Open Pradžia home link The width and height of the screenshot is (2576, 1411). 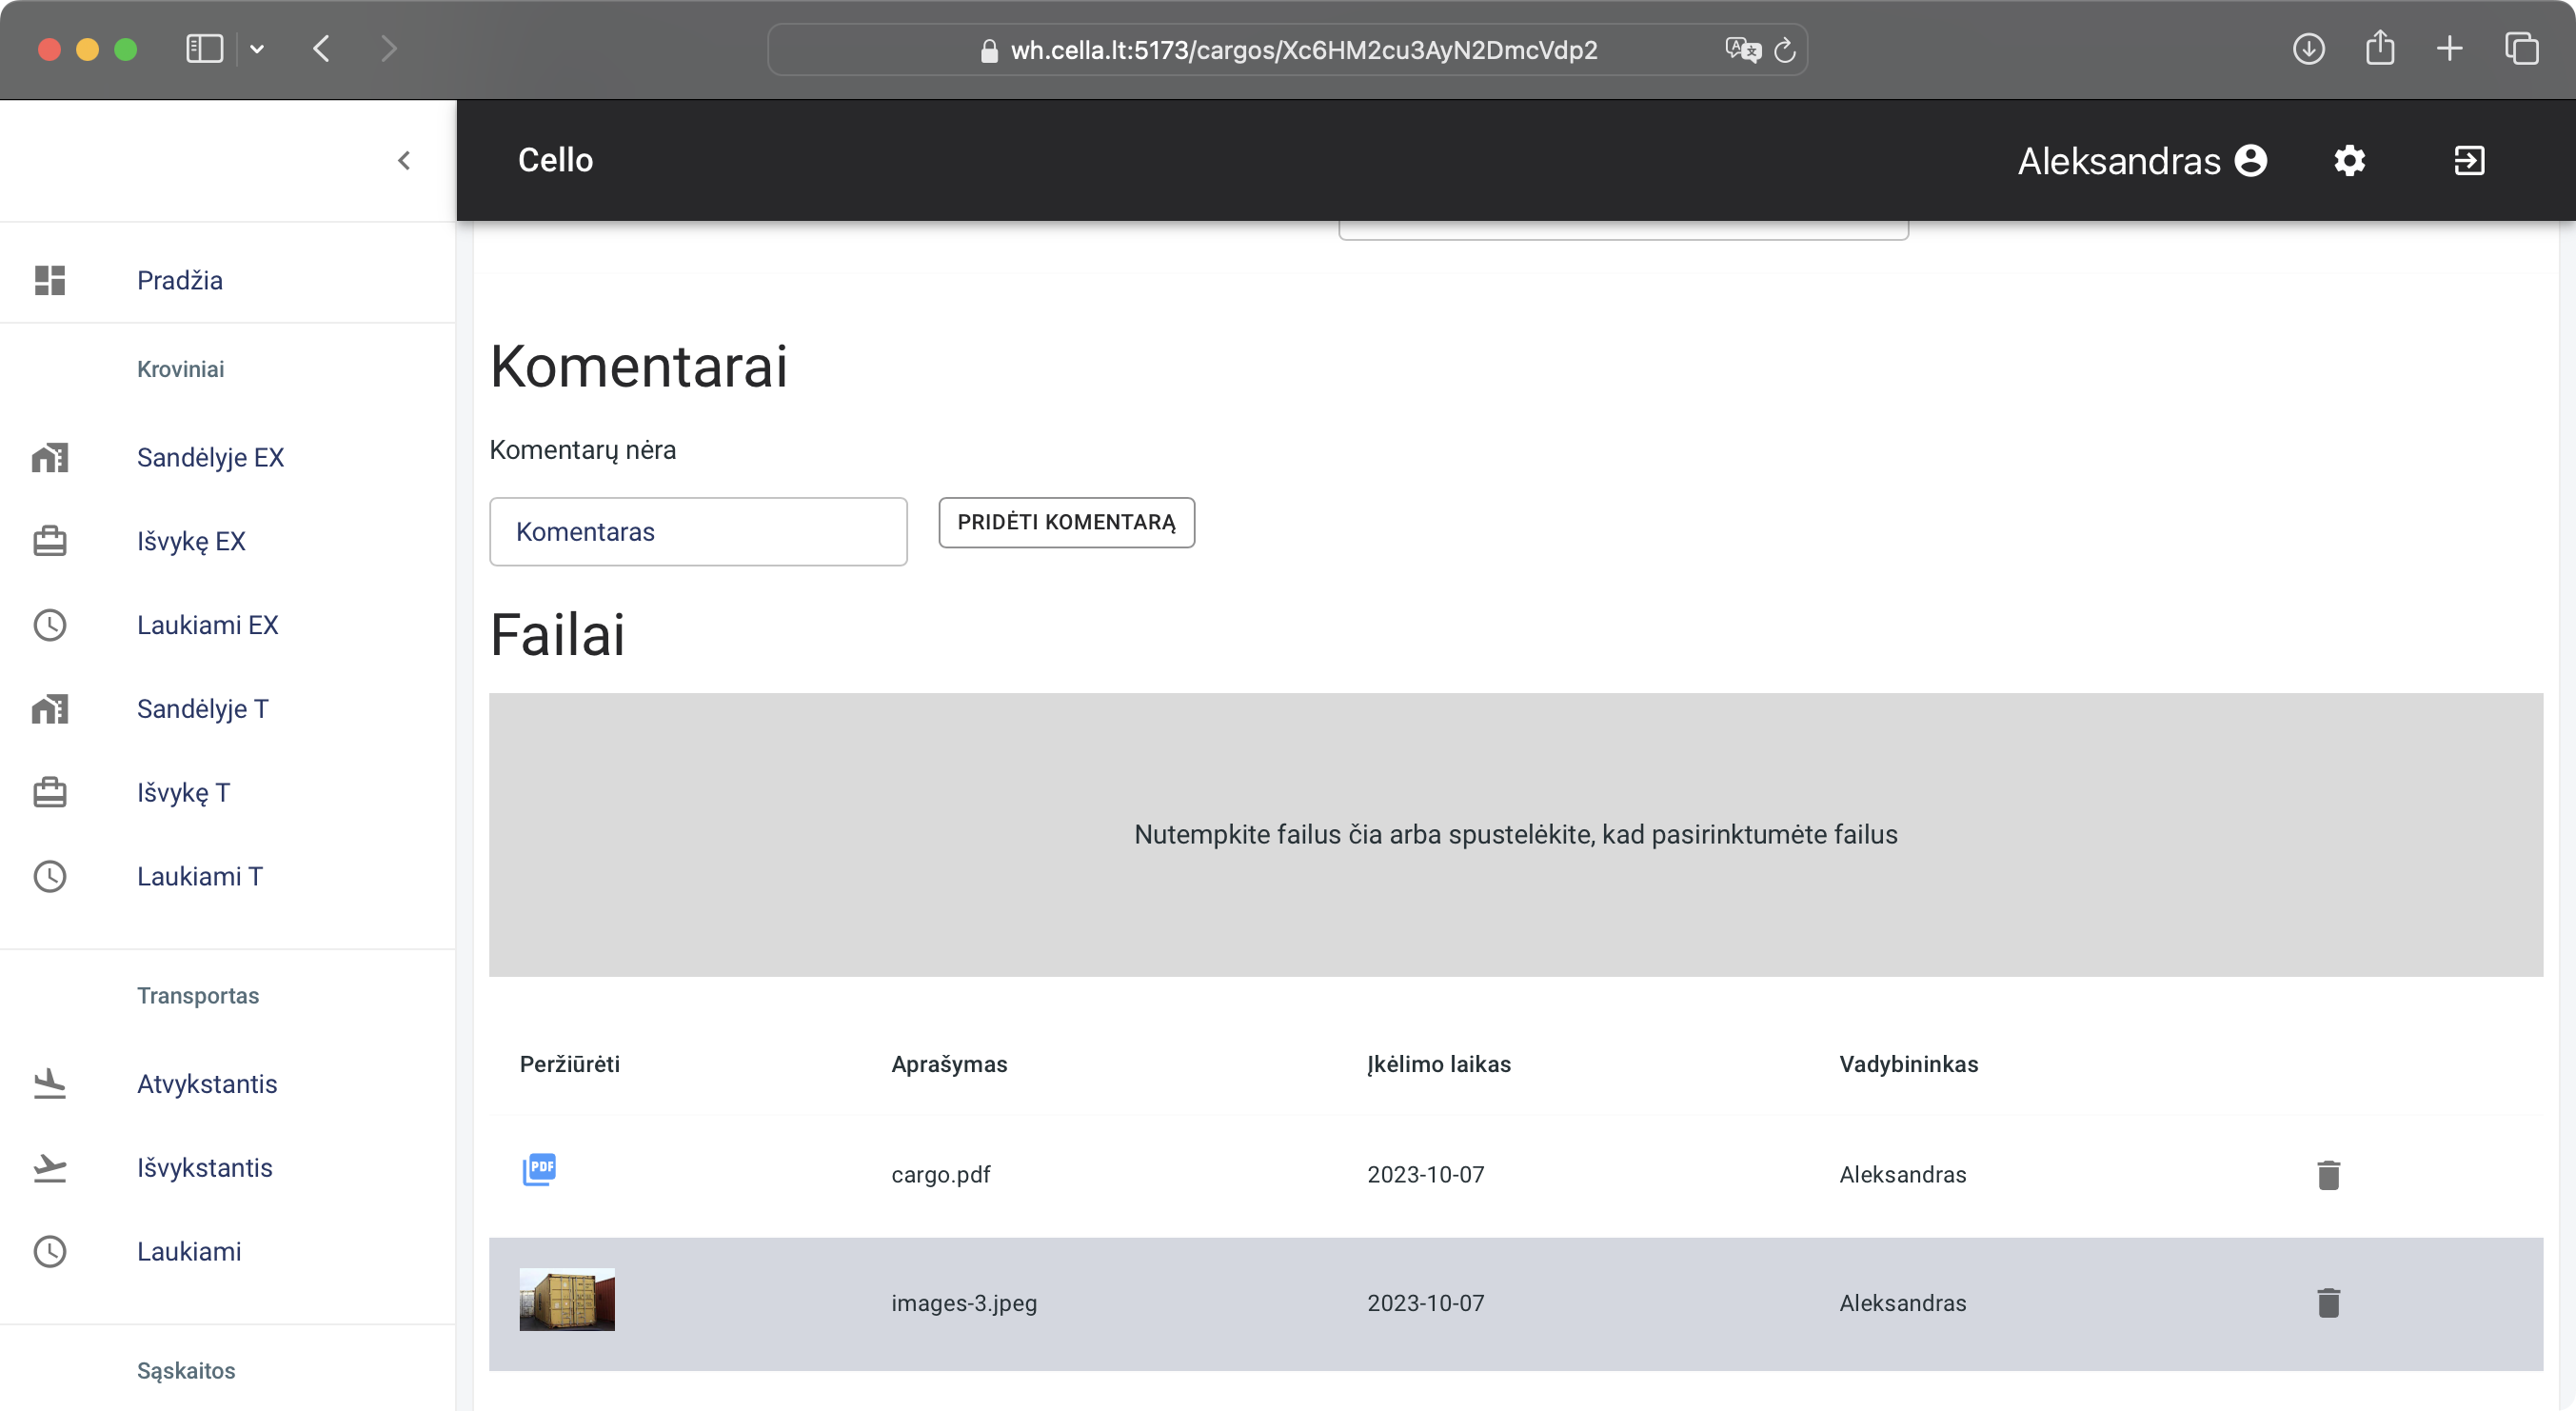[x=180, y=281]
